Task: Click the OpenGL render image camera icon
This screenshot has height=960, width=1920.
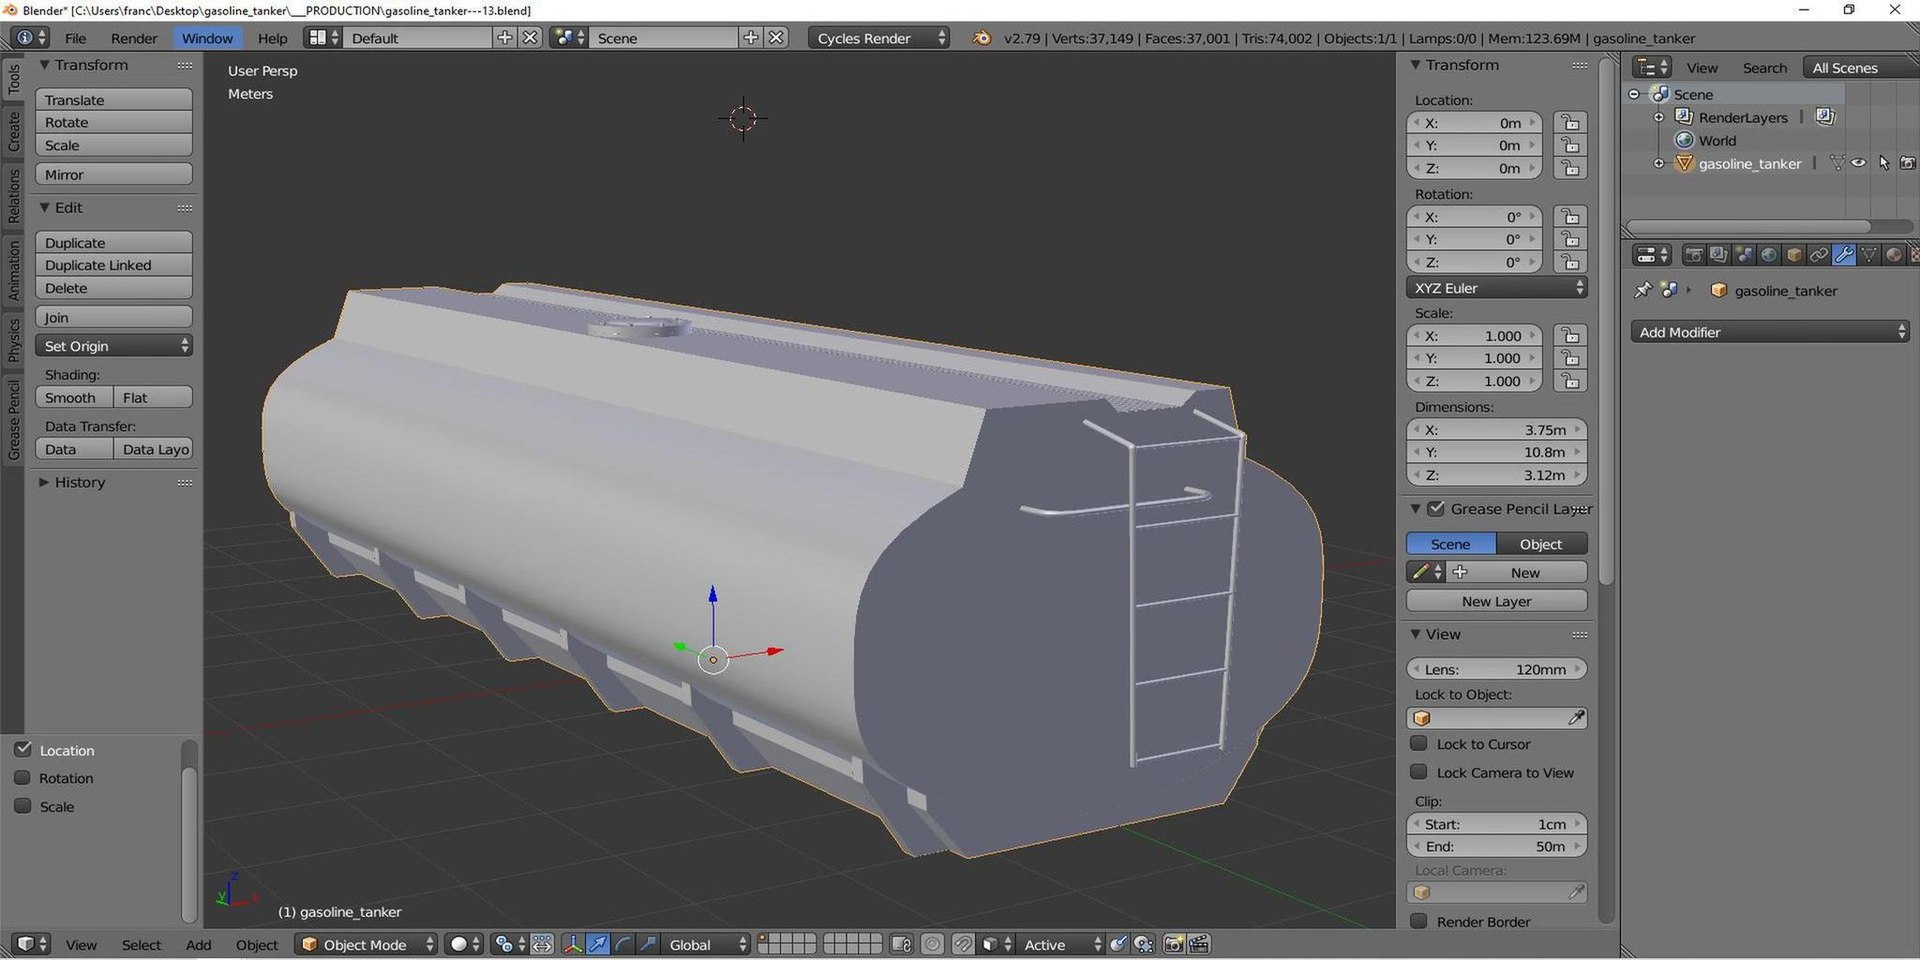Action: (x=1175, y=944)
